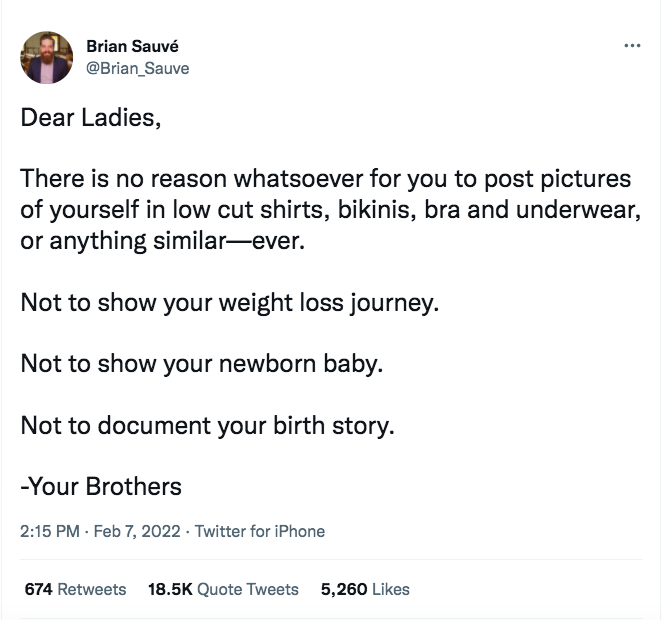Open the Twitter for iPhone source link
The height and width of the screenshot is (620, 662).
(x=260, y=531)
